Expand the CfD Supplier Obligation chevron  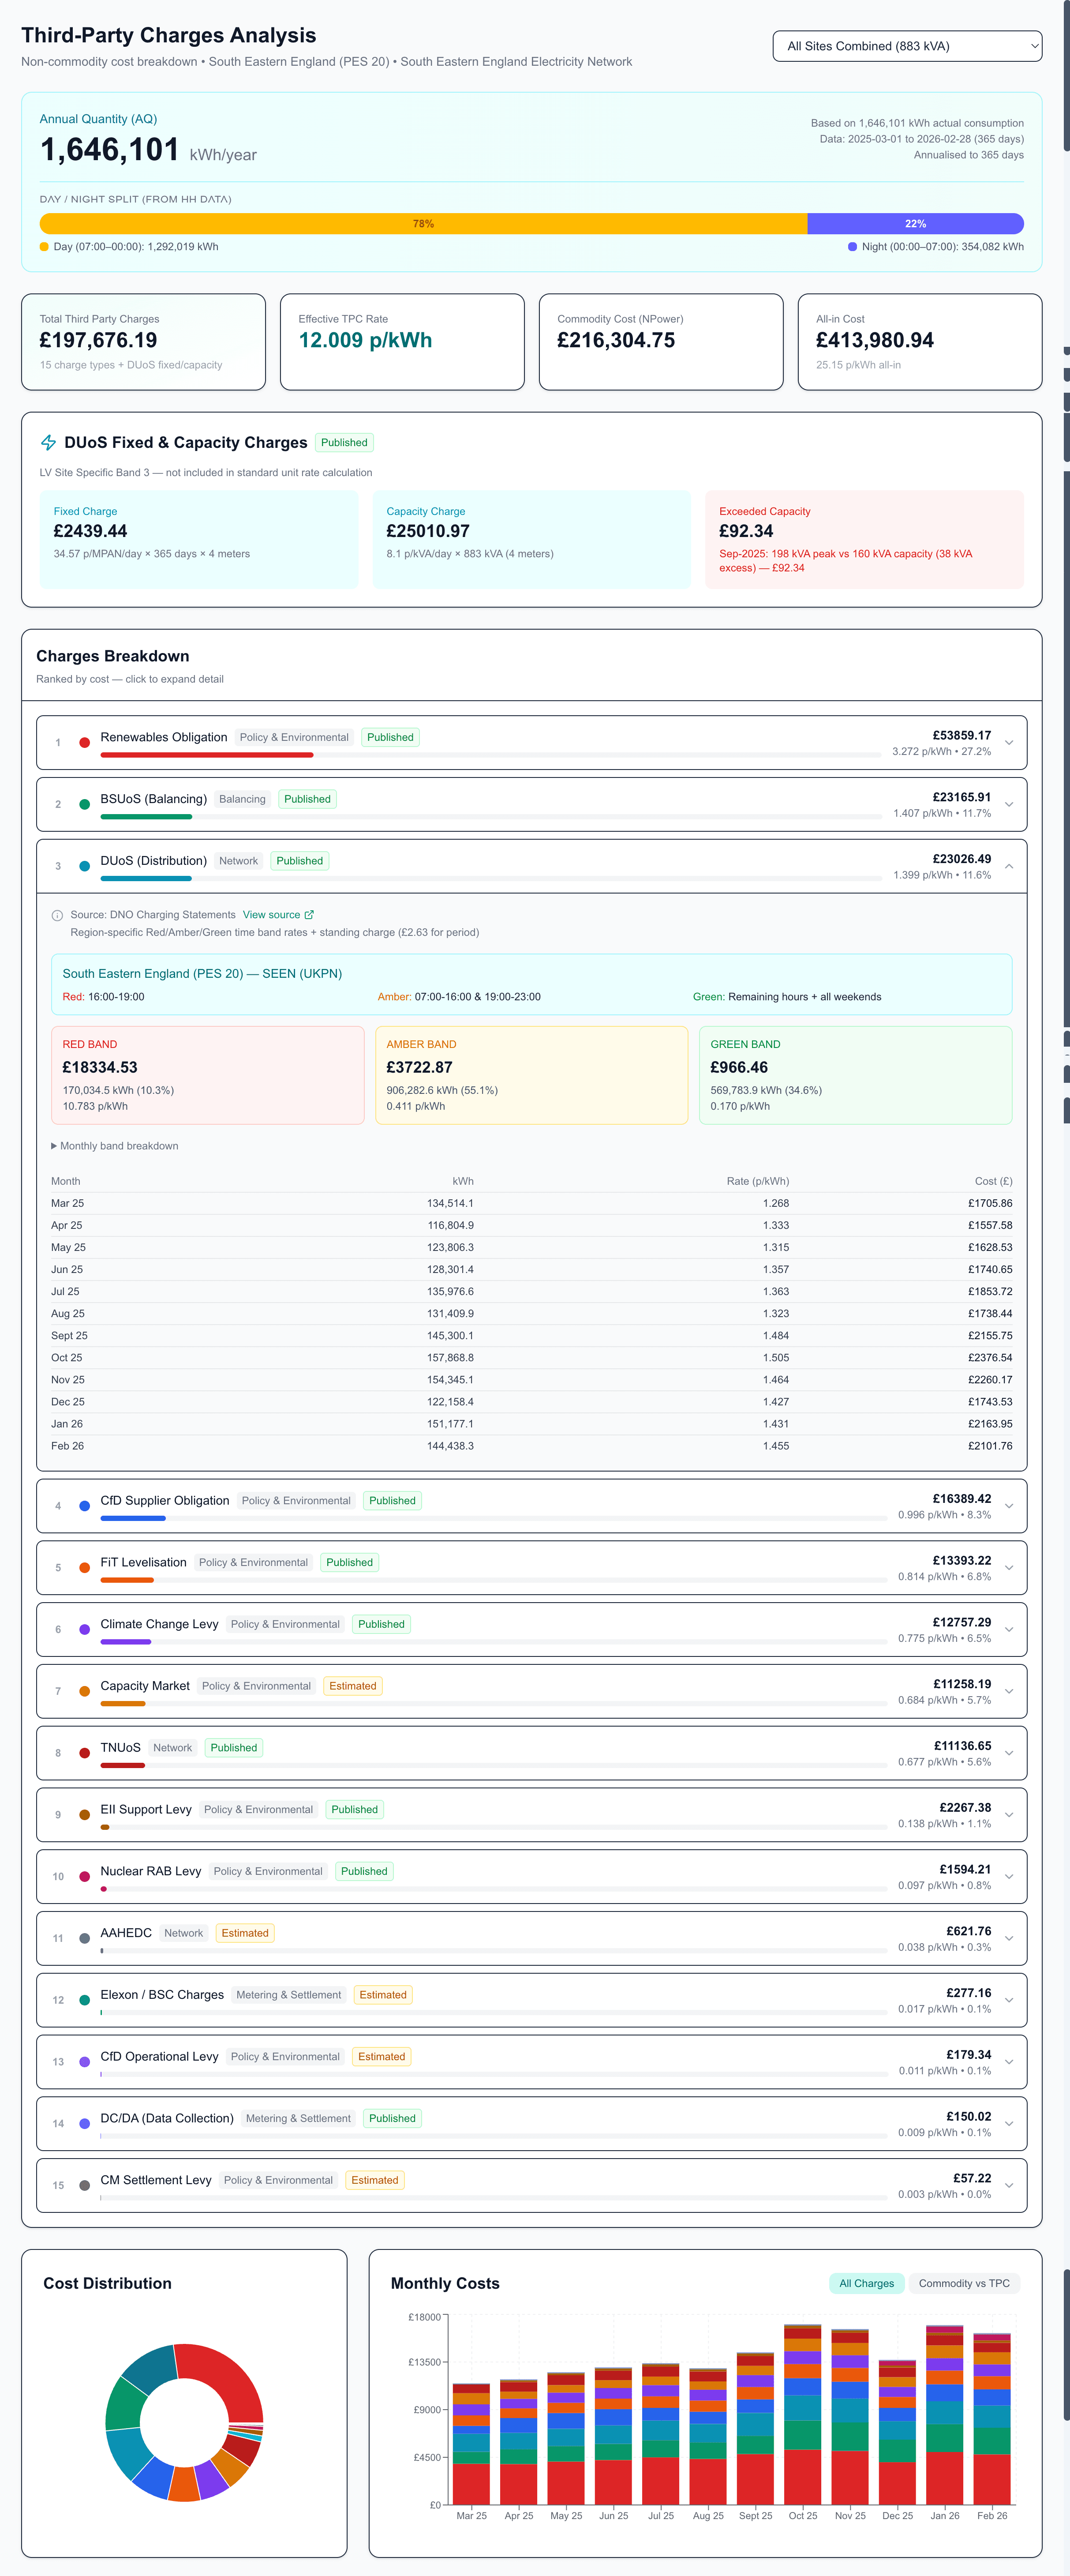pyautogui.click(x=1009, y=1505)
